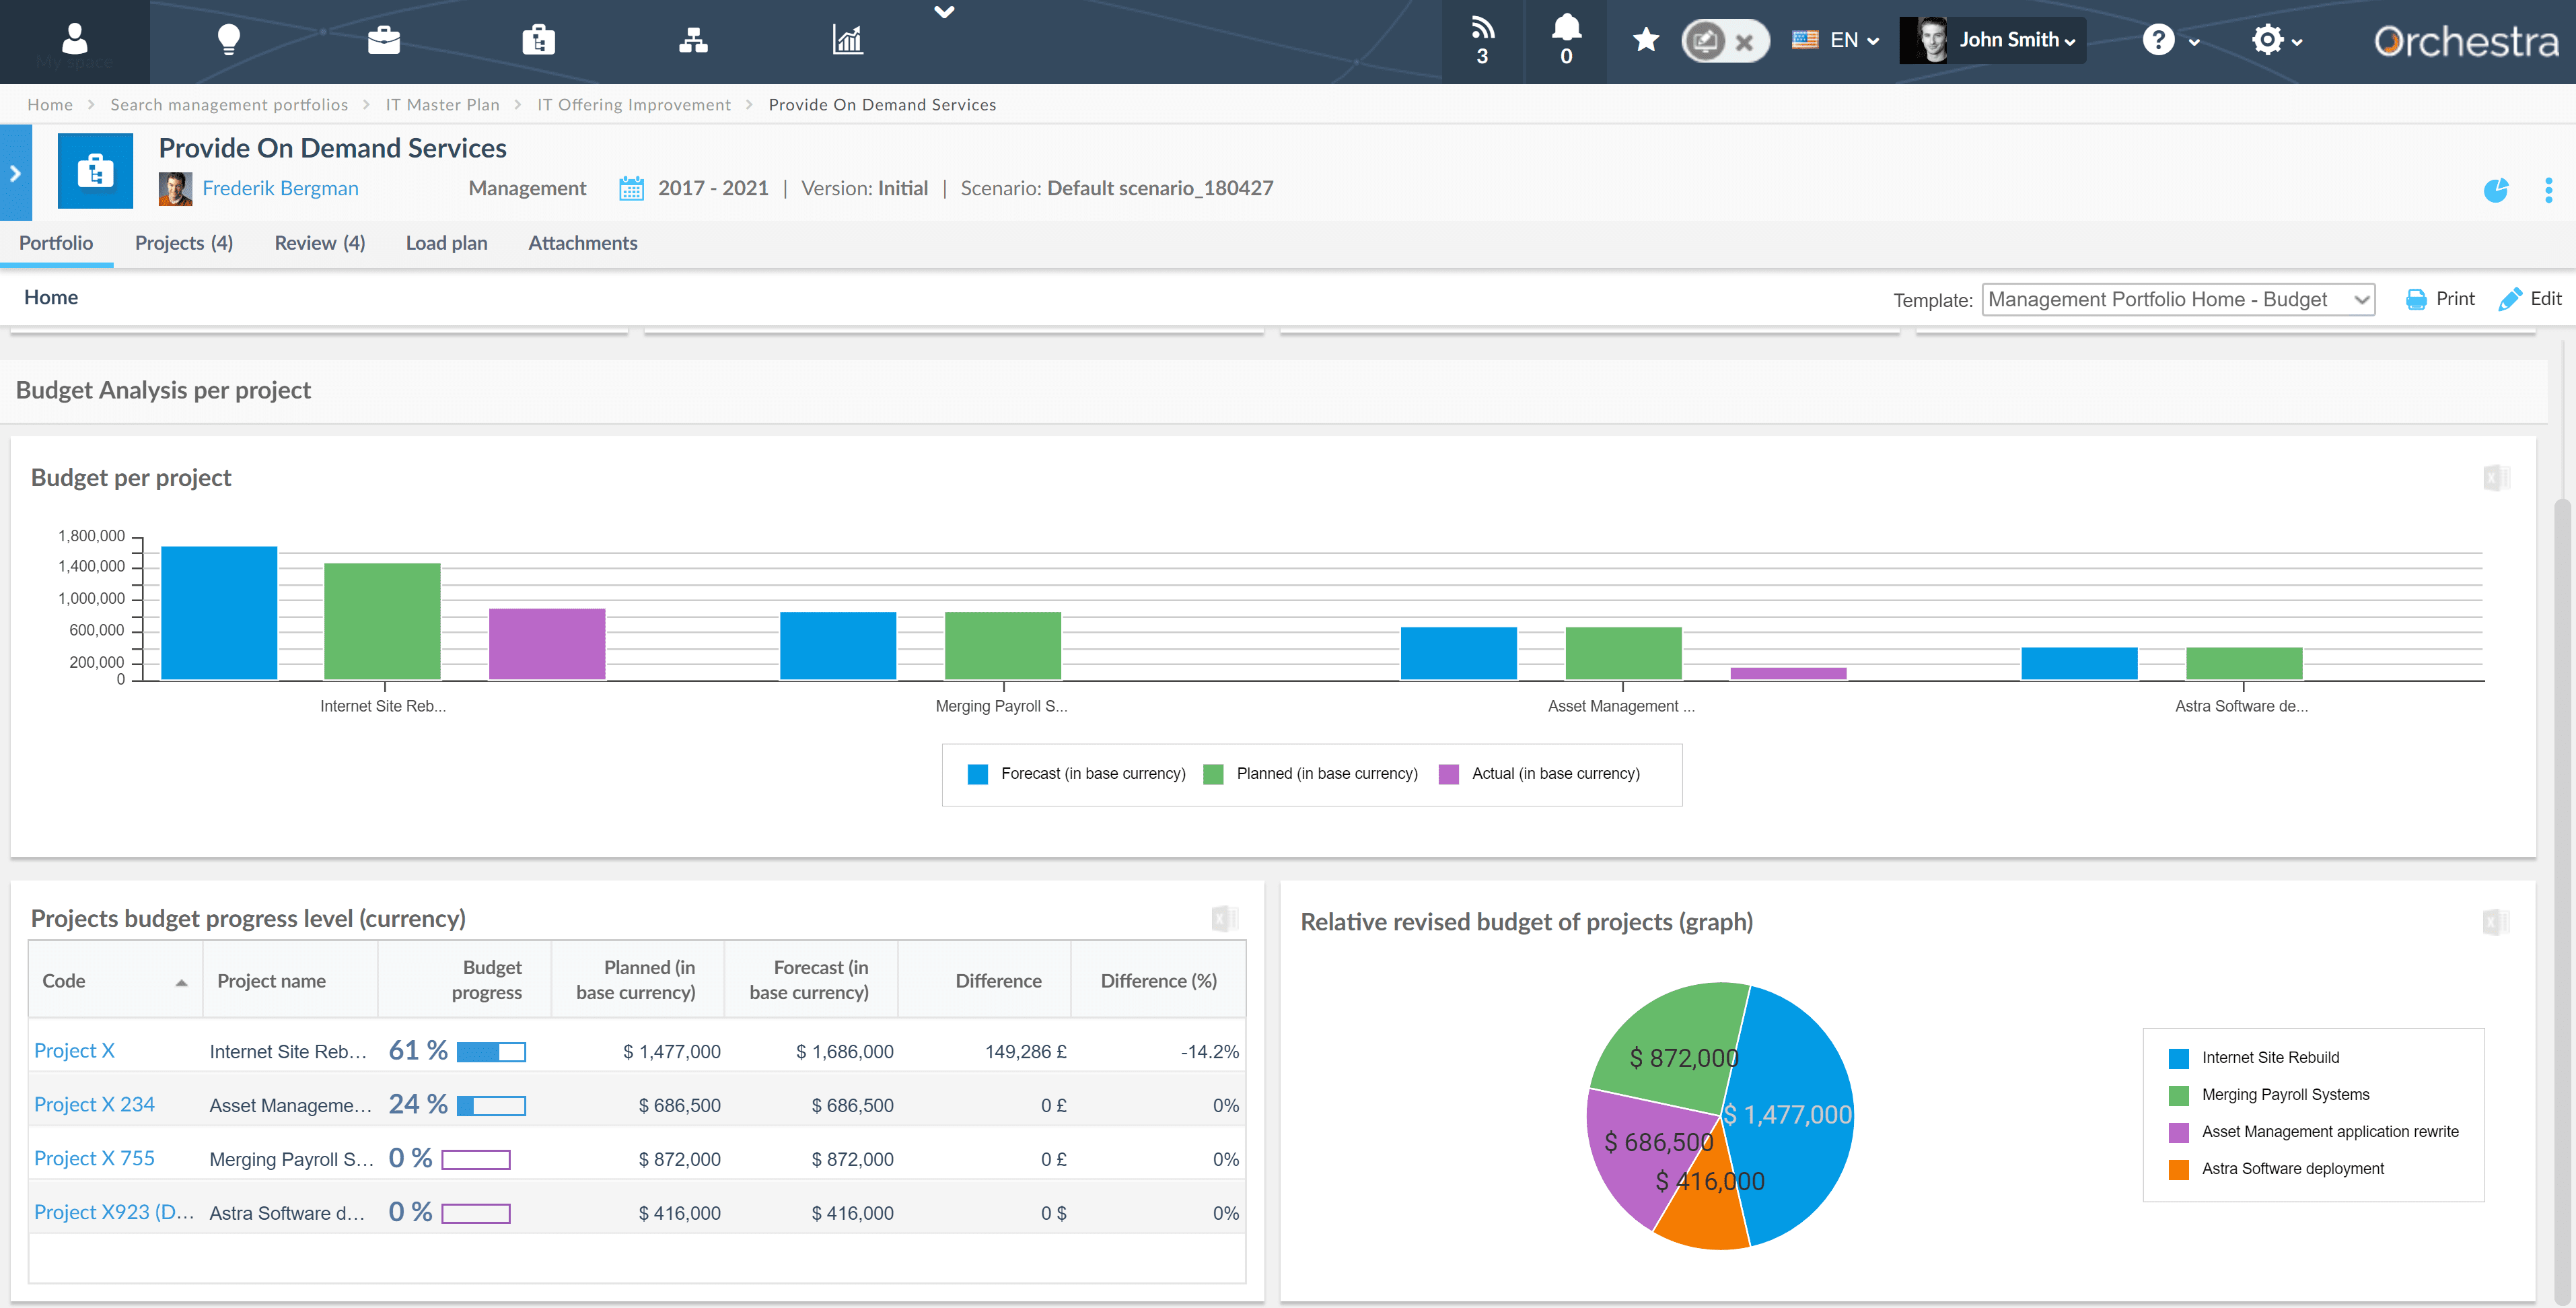Click the blue pie chart icon beside header
2576x1308 pixels.
click(2496, 189)
